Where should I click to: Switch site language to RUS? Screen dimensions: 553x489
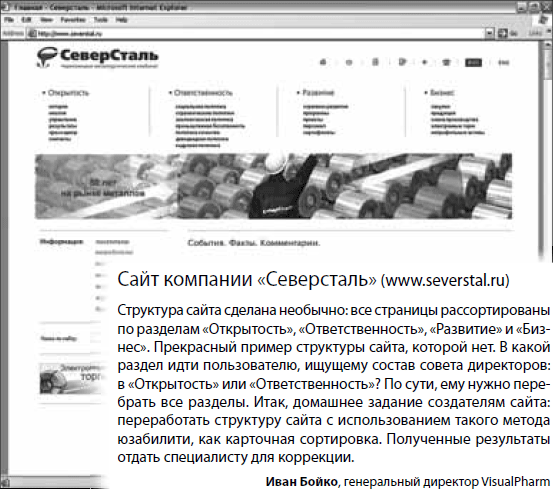(x=473, y=63)
